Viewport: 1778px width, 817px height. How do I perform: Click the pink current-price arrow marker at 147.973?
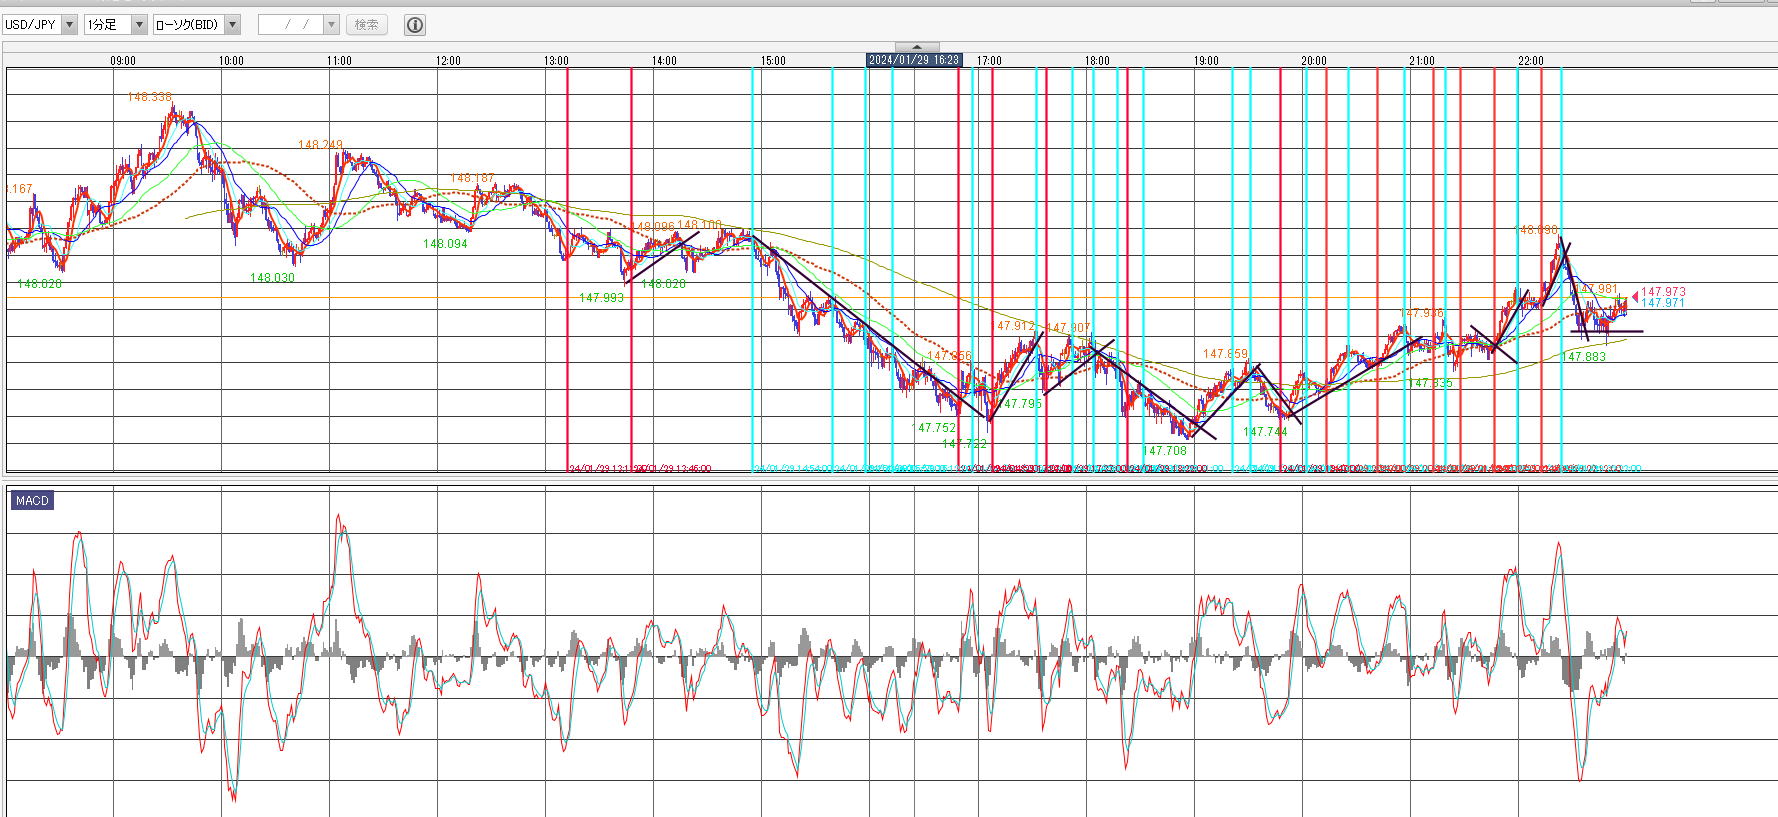point(1635,296)
